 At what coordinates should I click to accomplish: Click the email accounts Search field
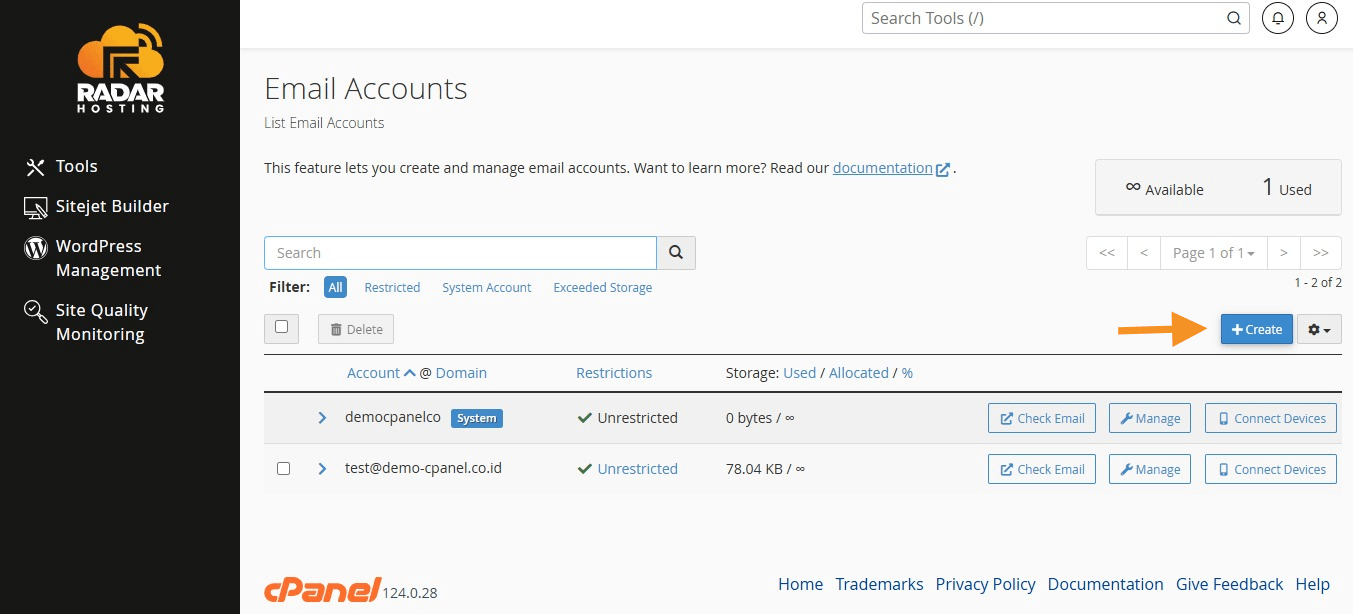pyautogui.click(x=460, y=253)
